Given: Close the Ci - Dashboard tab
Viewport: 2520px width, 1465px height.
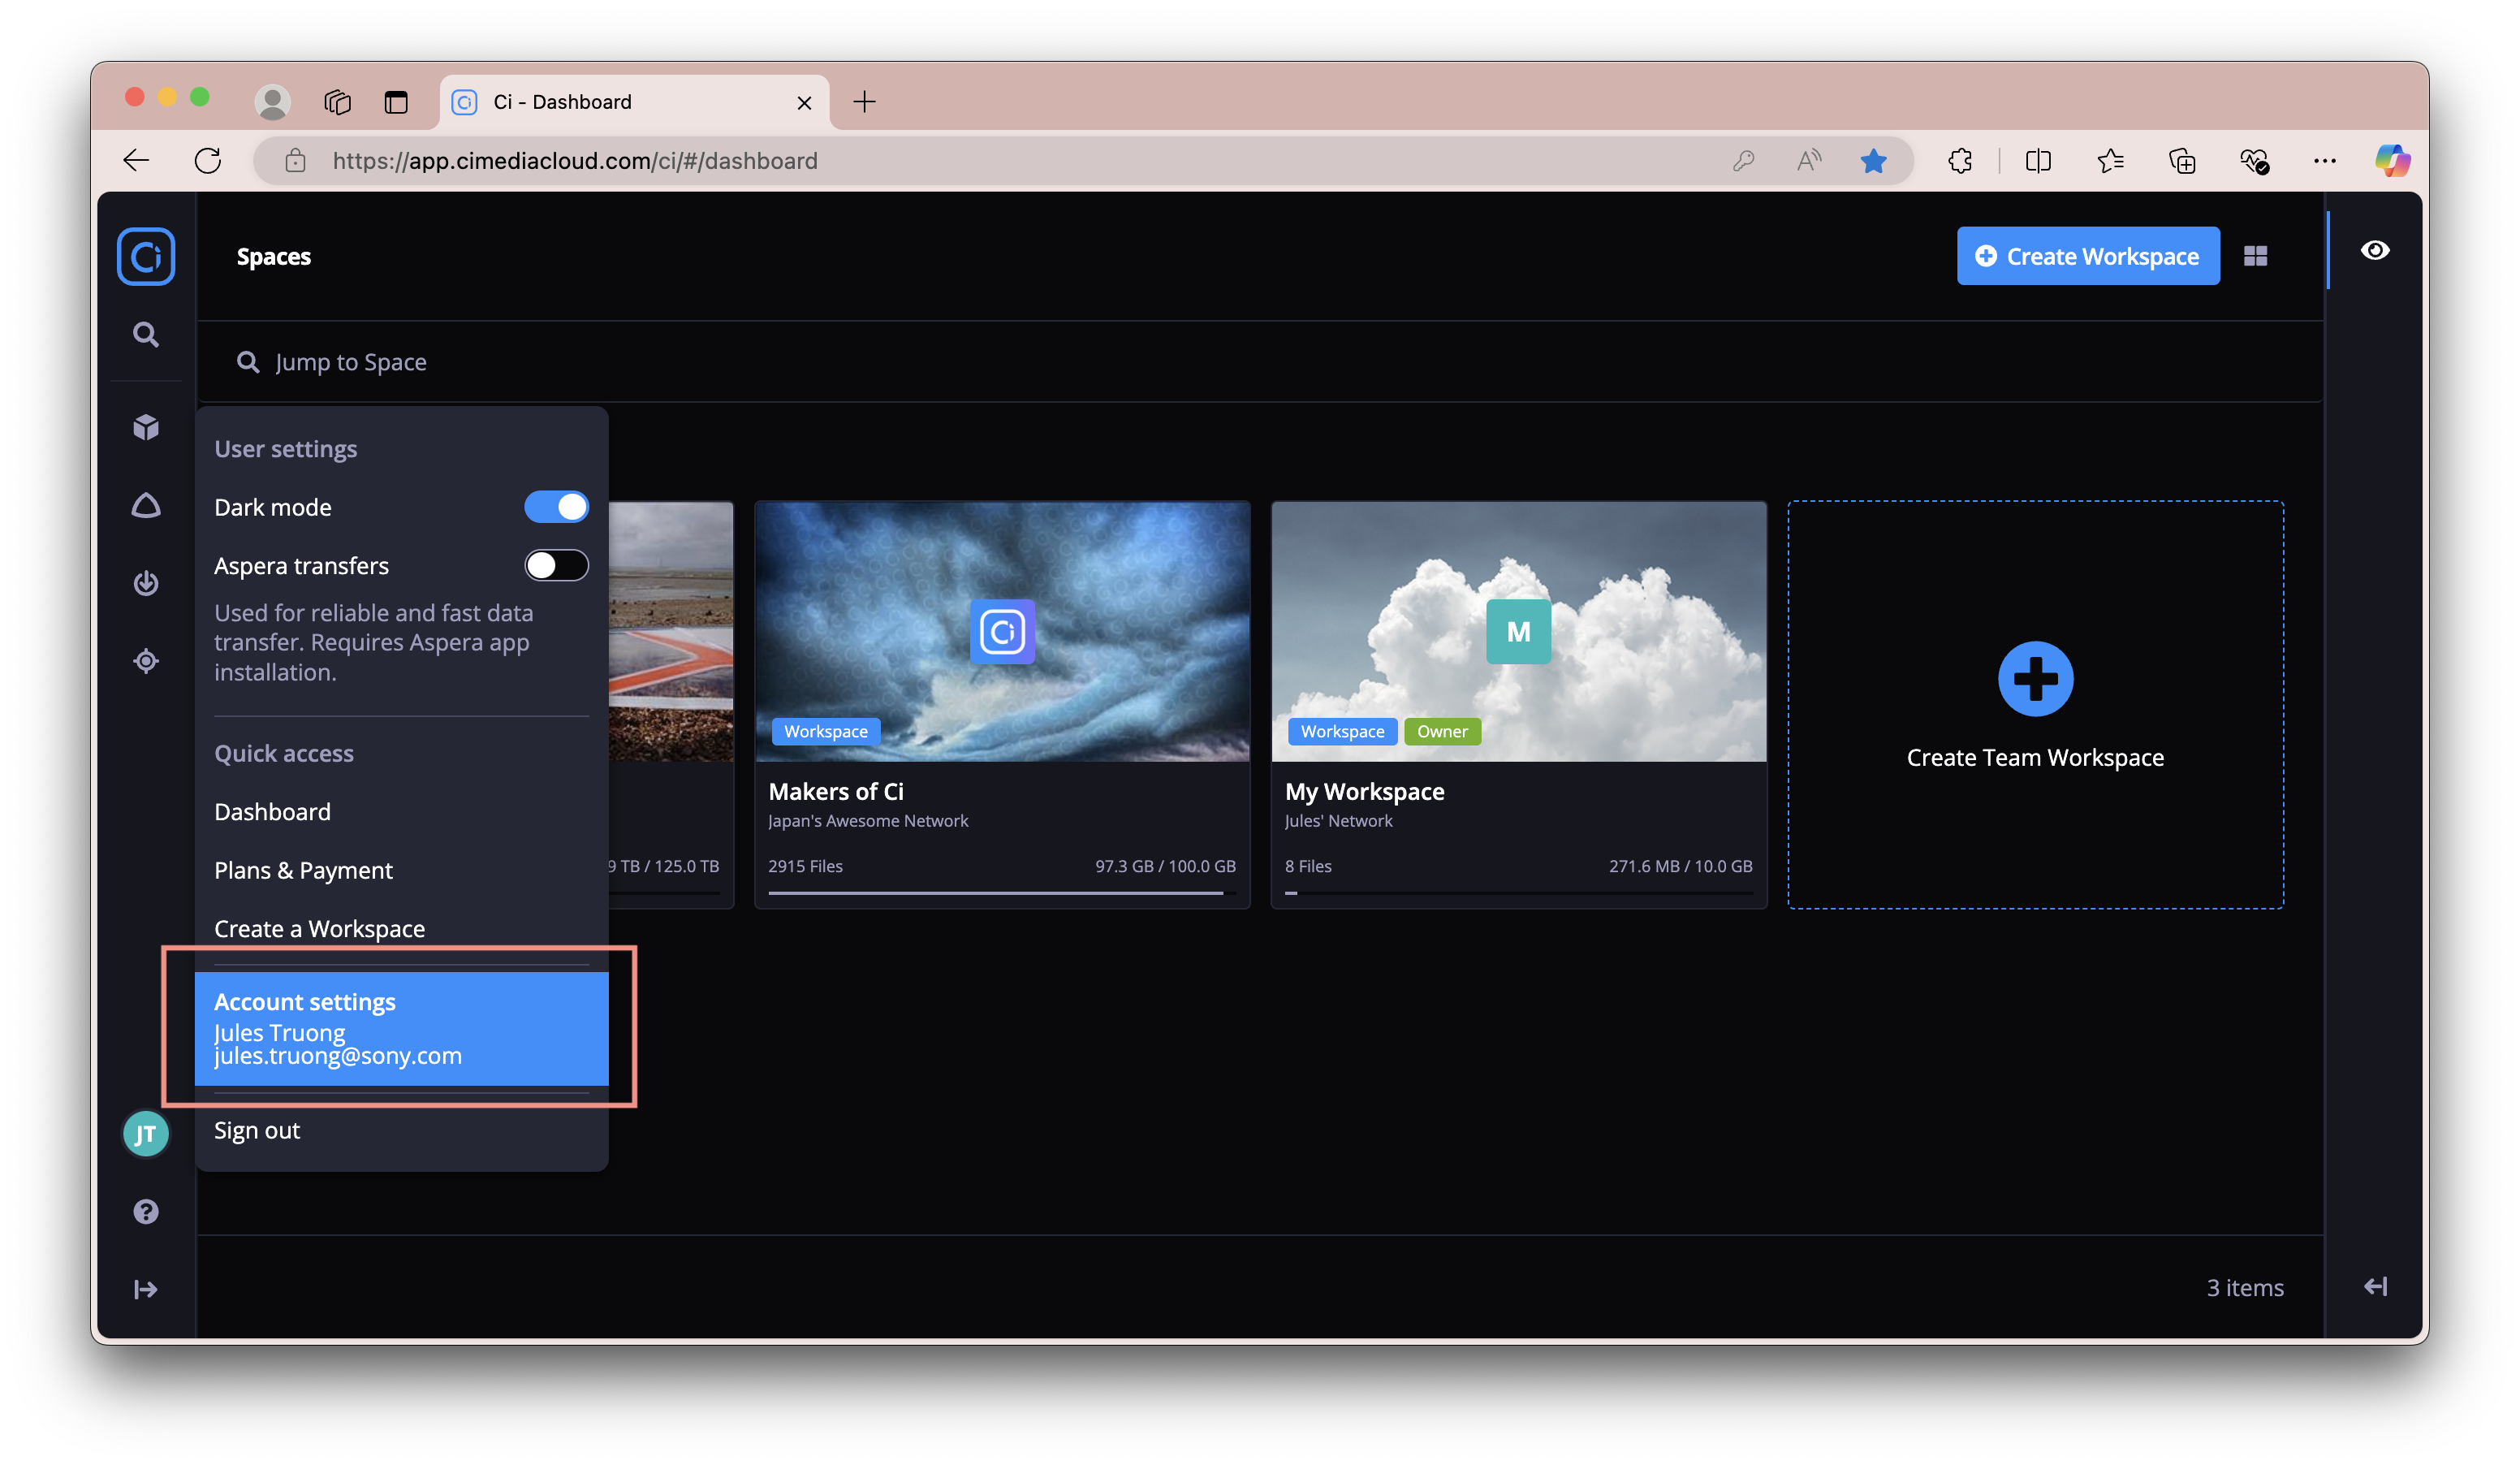Looking at the screenshot, I should click(x=804, y=103).
